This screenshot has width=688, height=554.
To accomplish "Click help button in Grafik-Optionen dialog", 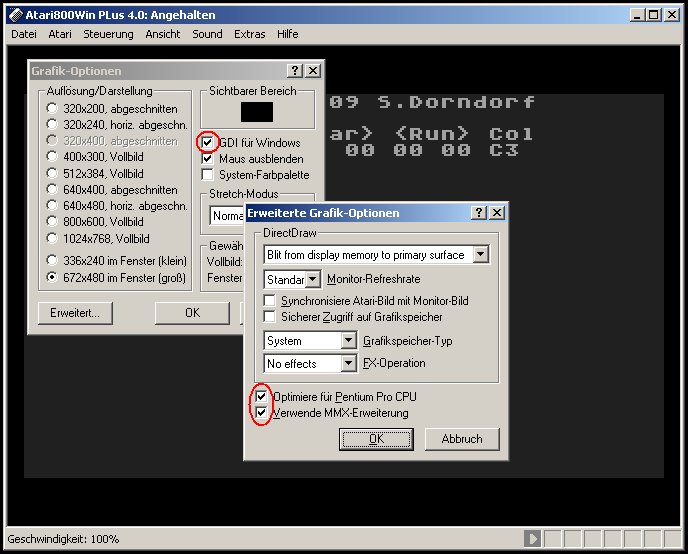I will [x=295, y=71].
